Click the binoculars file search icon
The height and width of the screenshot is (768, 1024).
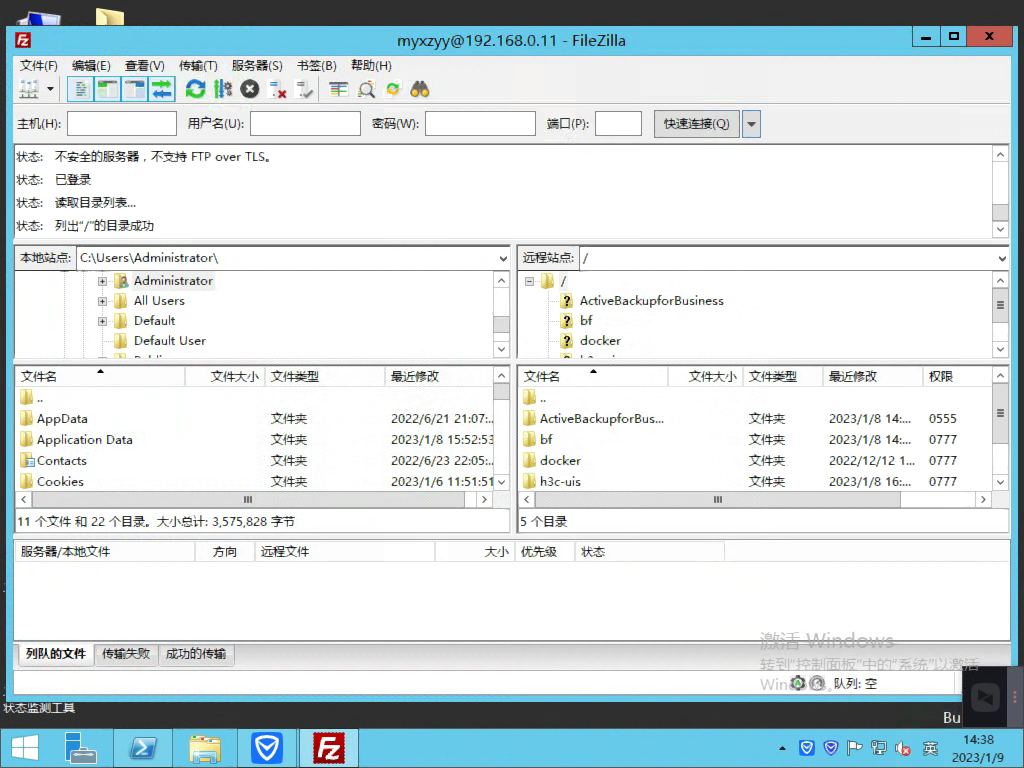click(420, 89)
